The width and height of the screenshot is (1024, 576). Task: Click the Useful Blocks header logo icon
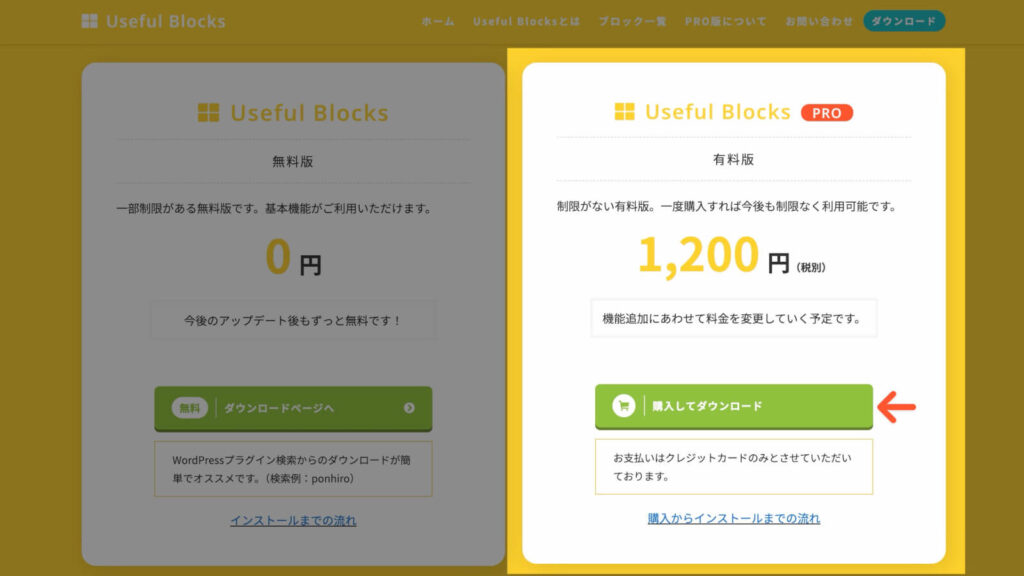[x=90, y=21]
